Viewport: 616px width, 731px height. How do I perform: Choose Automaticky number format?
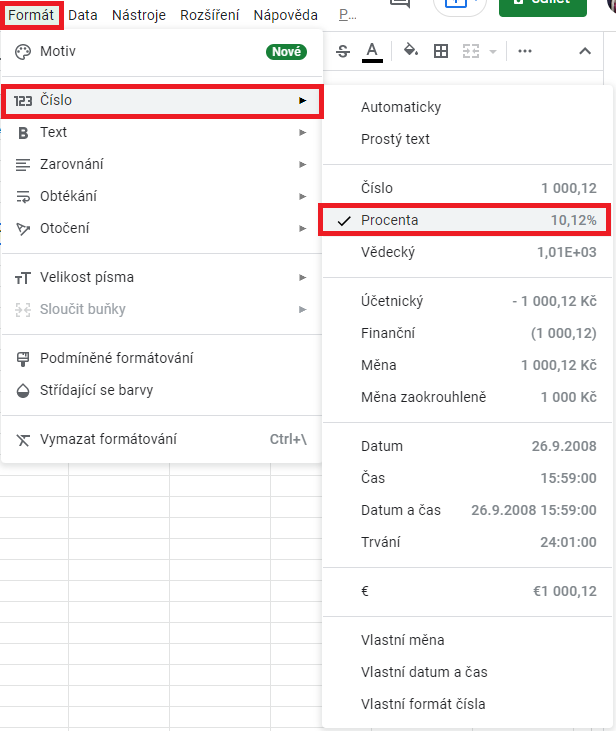[401, 107]
